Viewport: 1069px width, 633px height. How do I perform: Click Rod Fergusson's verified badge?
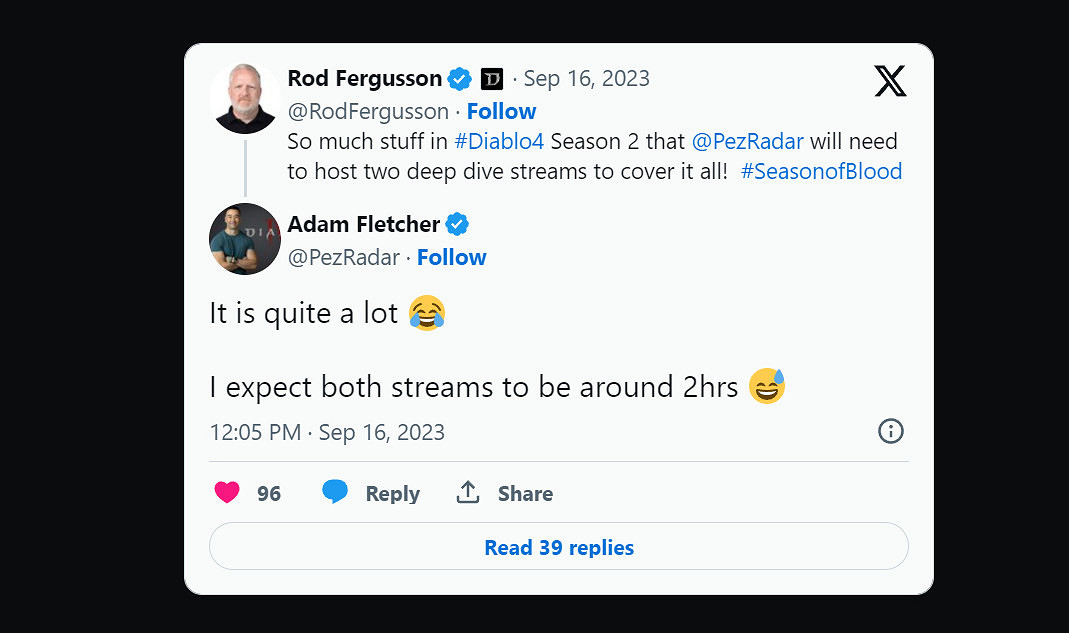click(x=459, y=79)
